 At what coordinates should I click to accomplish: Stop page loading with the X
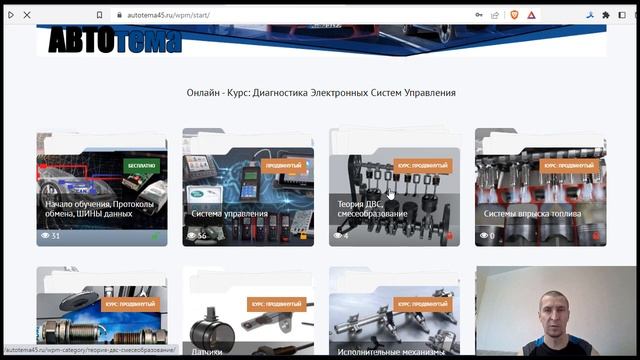[27, 15]
